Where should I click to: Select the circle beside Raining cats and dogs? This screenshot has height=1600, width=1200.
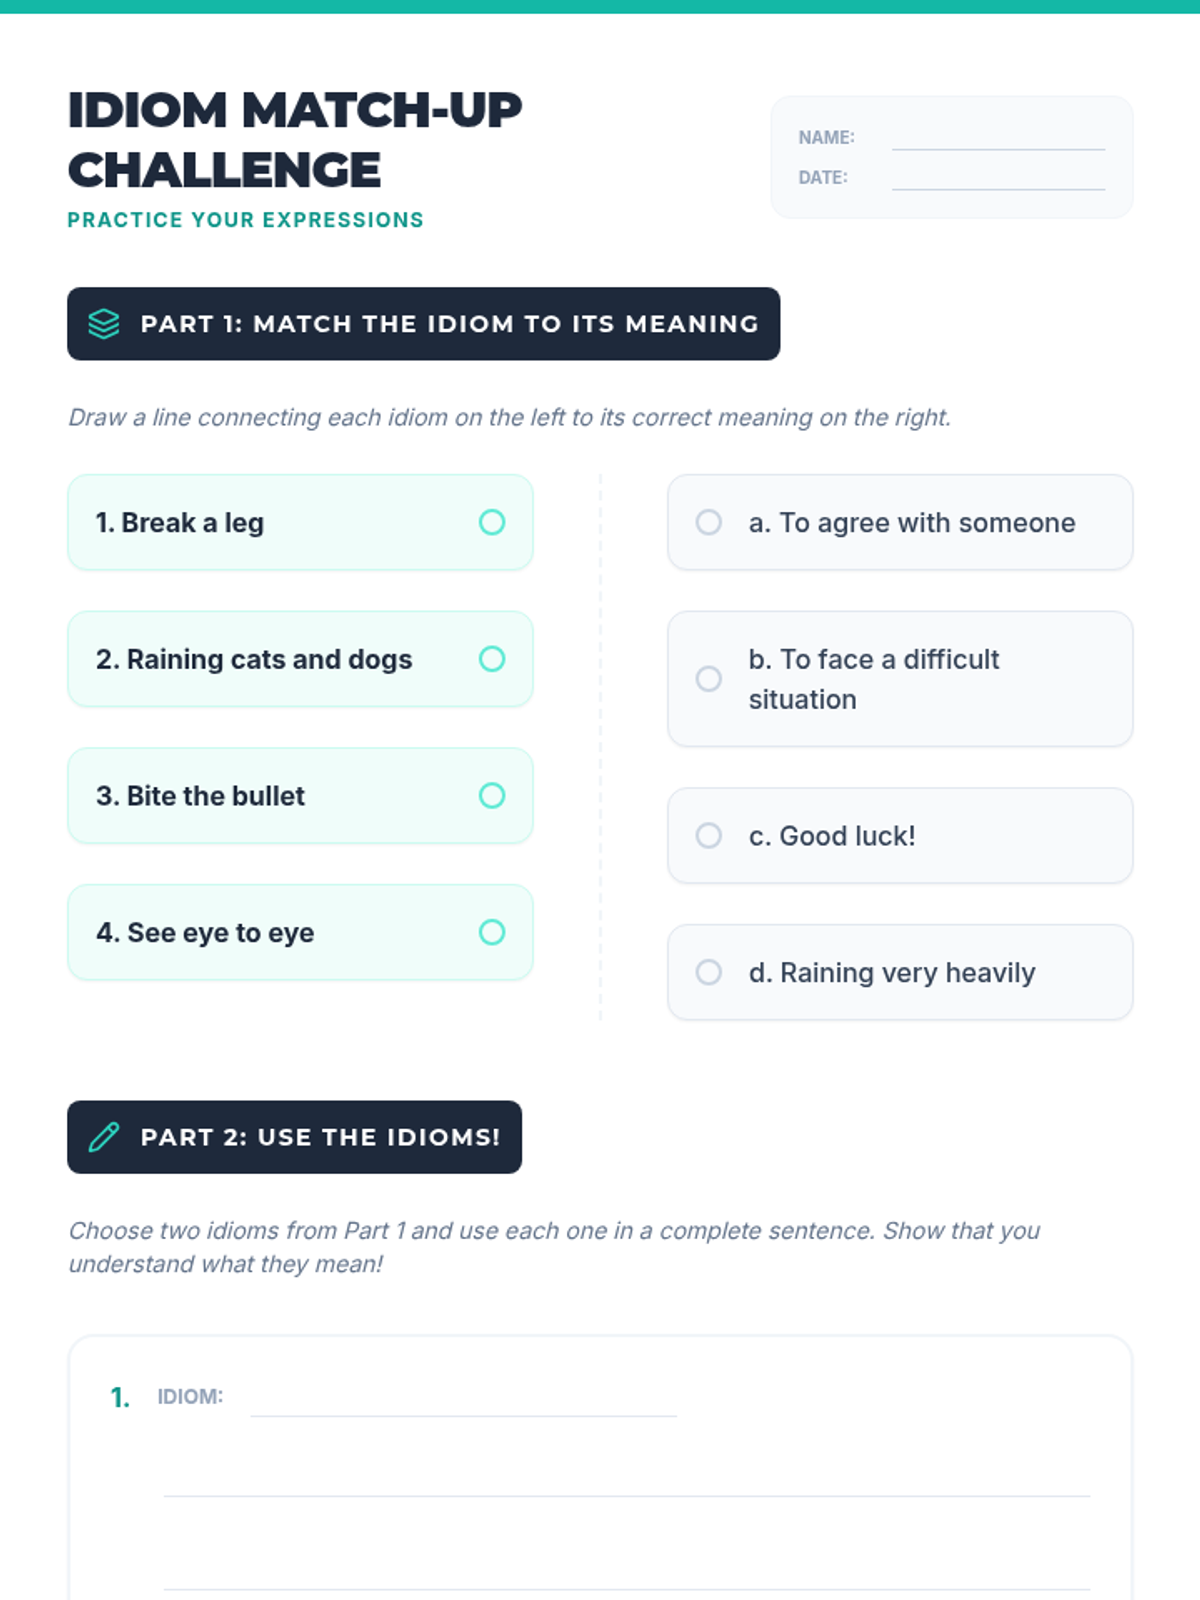[492, 659]
